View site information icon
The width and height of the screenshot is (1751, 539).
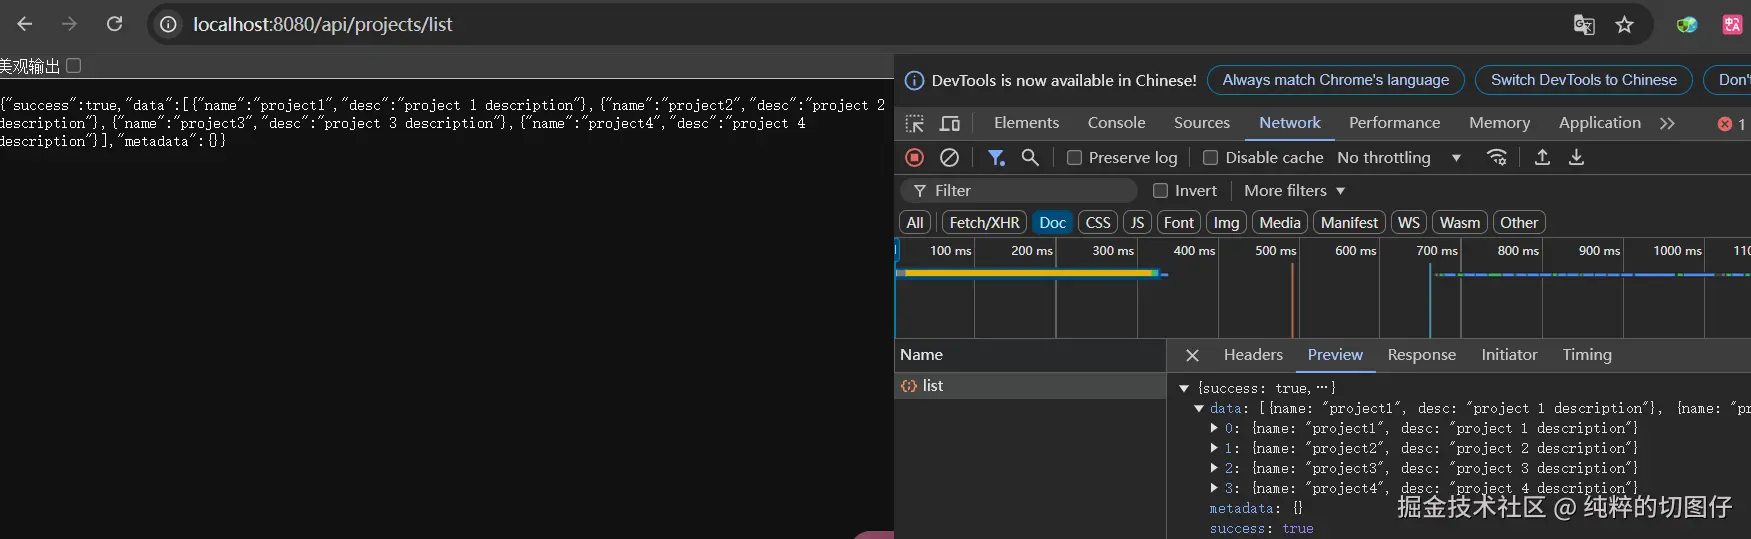coord(169,24)
